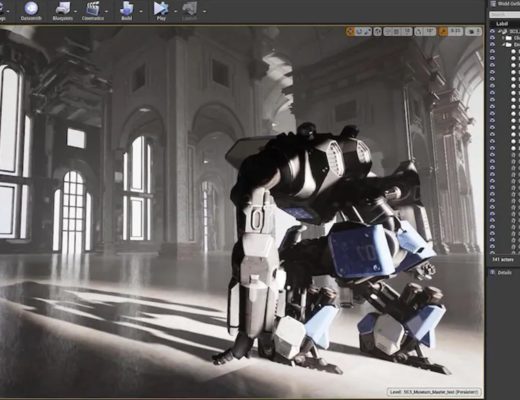Click the greyed Launch toolbar icon

coord(190,11)
